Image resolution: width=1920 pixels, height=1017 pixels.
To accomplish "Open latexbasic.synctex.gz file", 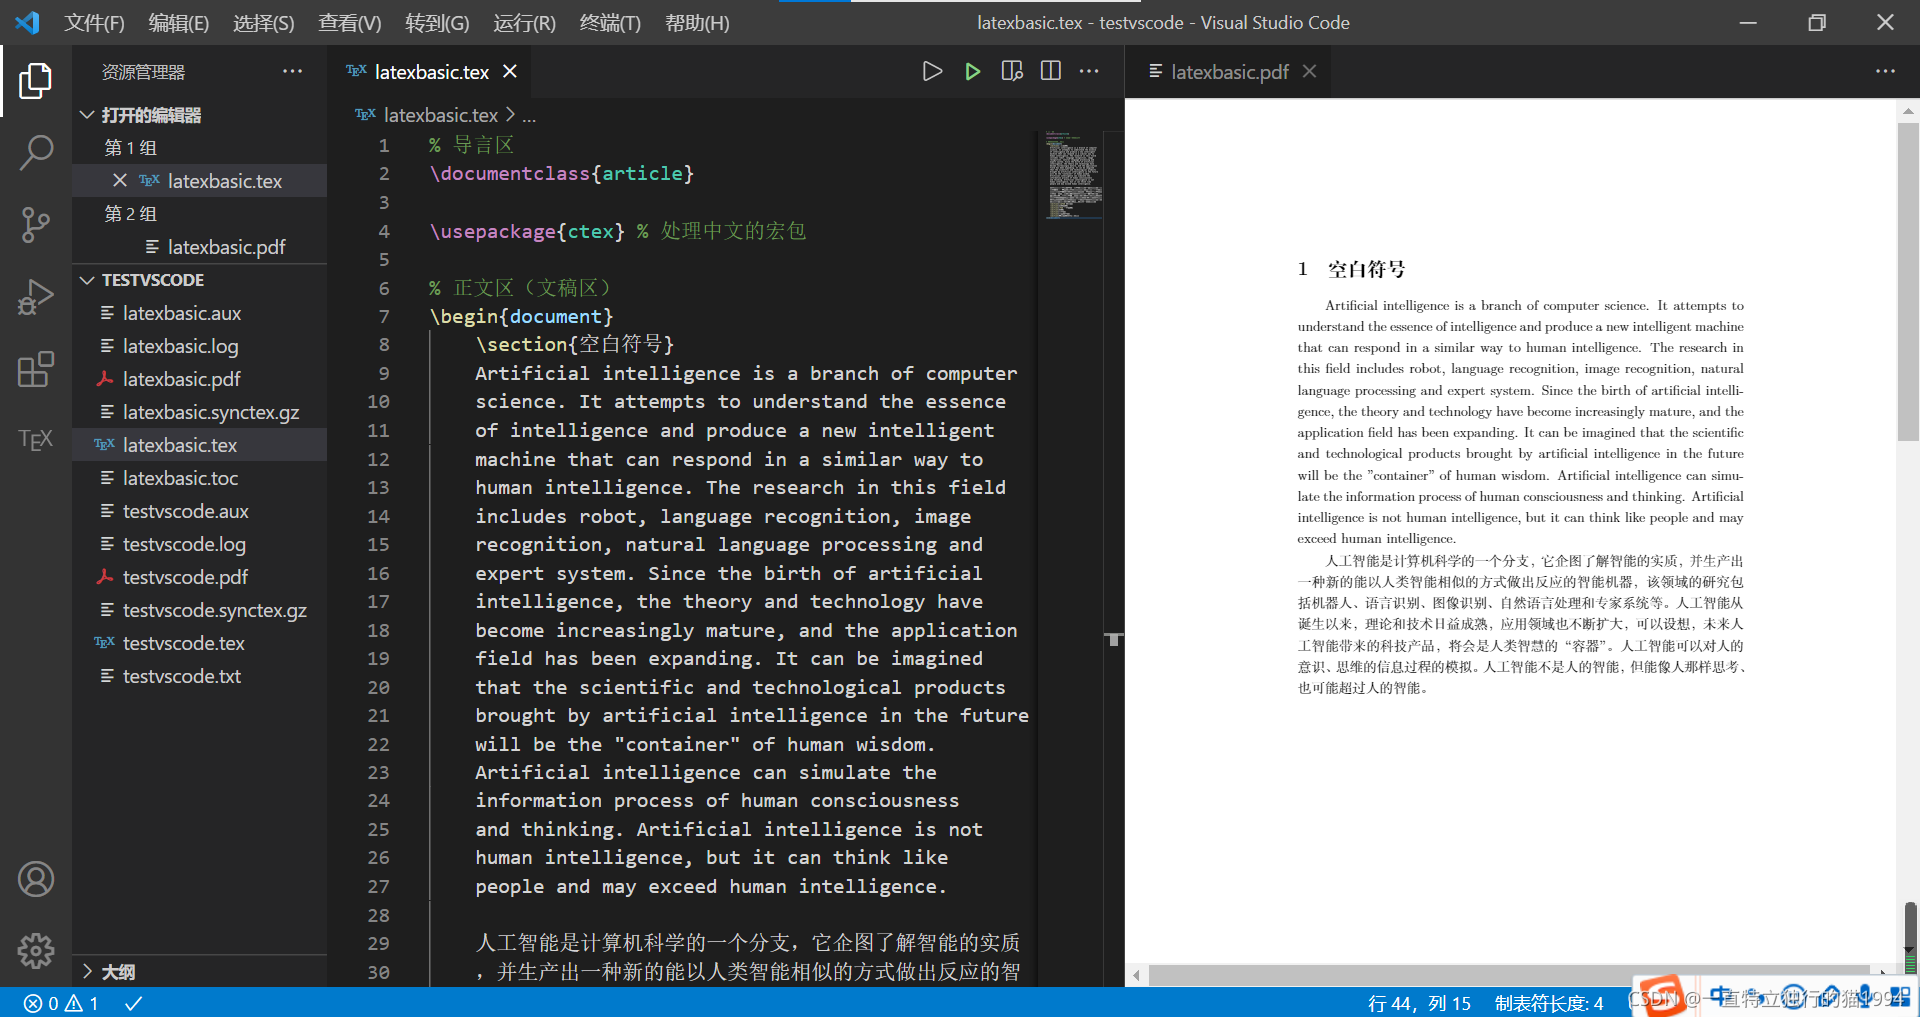I will tap(210, 412).
